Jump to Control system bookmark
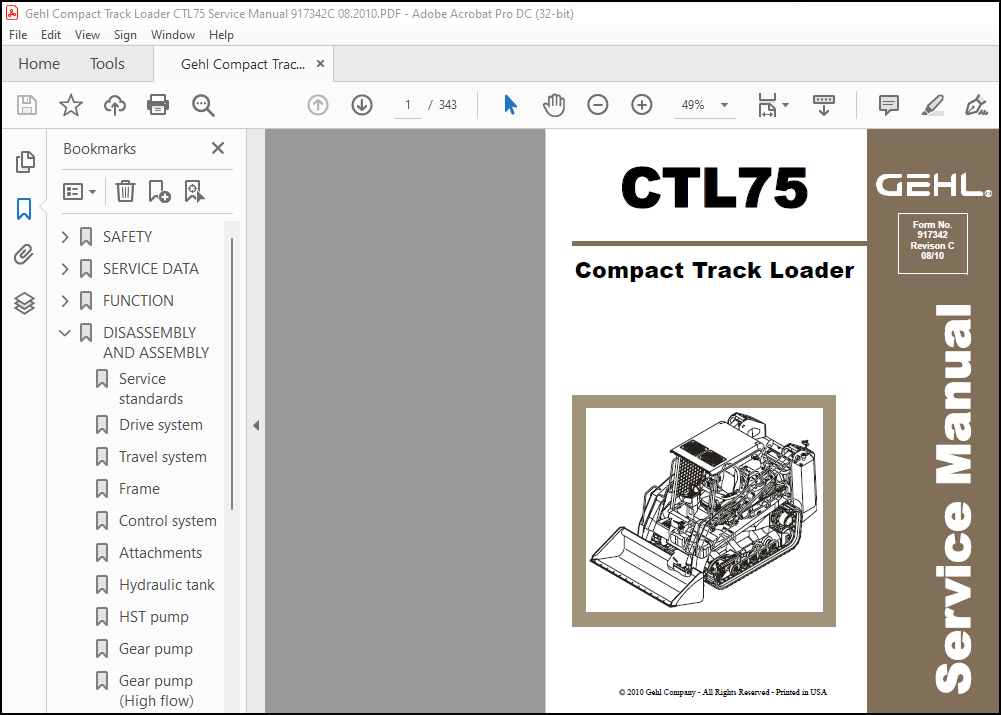This screenshot has height=715, width=1001. coord(167,521)
